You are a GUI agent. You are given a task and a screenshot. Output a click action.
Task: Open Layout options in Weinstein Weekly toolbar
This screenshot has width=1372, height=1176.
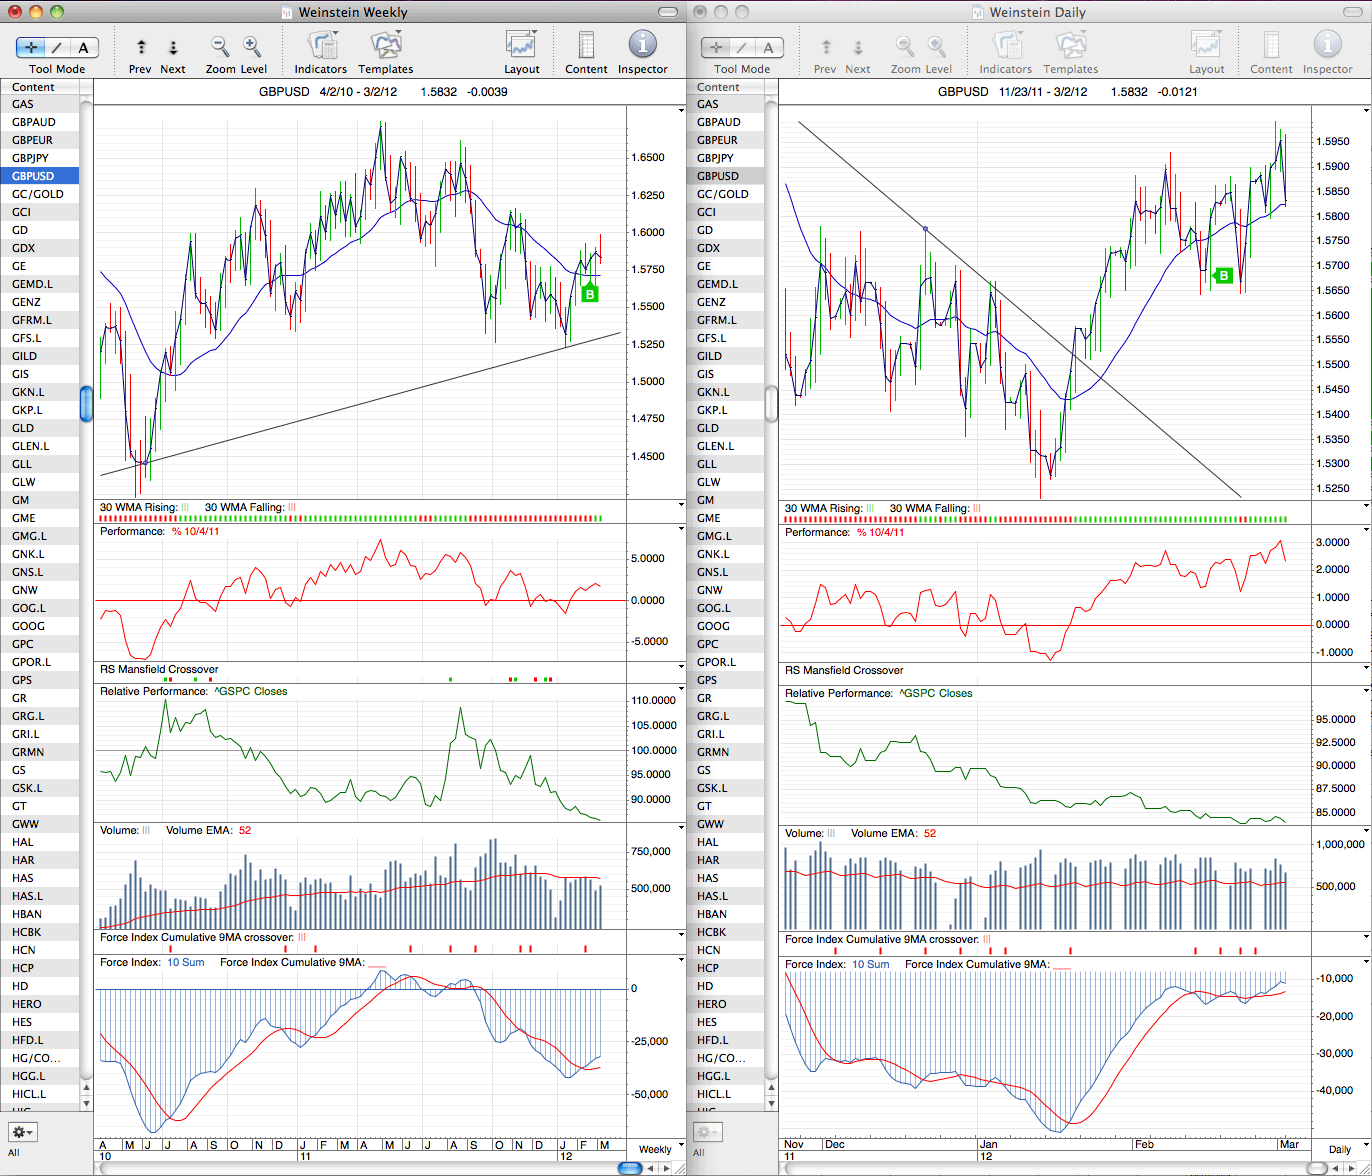[x=522, y=46]
